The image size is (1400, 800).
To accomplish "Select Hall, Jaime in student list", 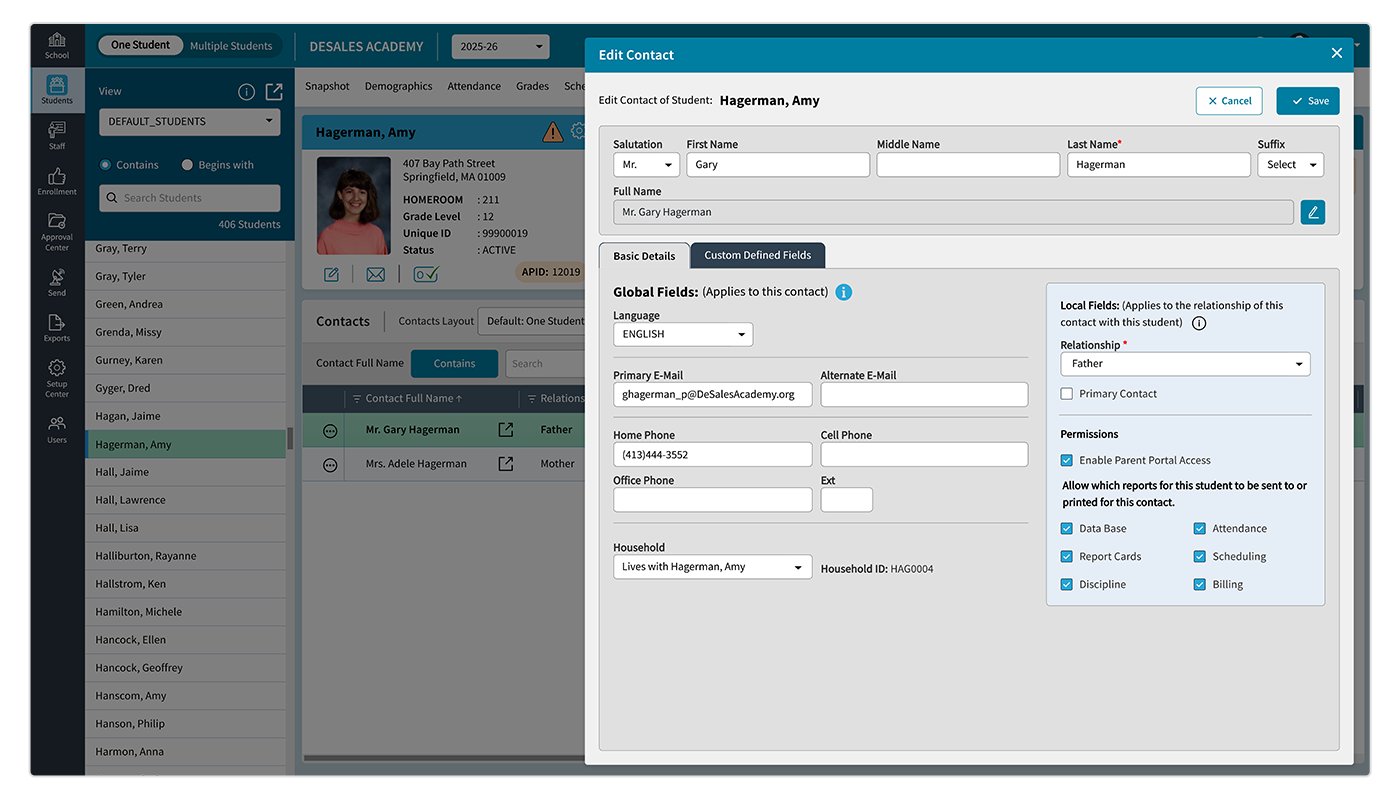I will coord(185,472).
